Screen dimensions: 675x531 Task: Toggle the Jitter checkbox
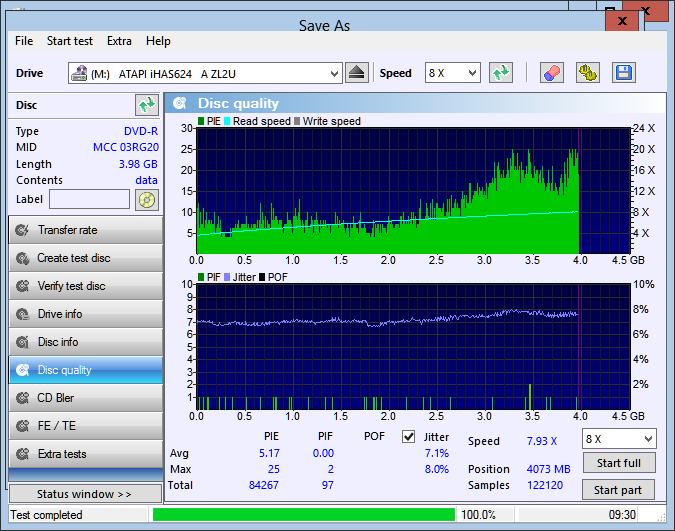click(408, 437)
